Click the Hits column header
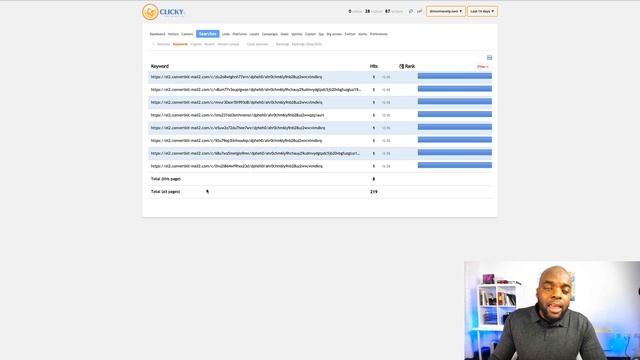 [x=373, y=66]
